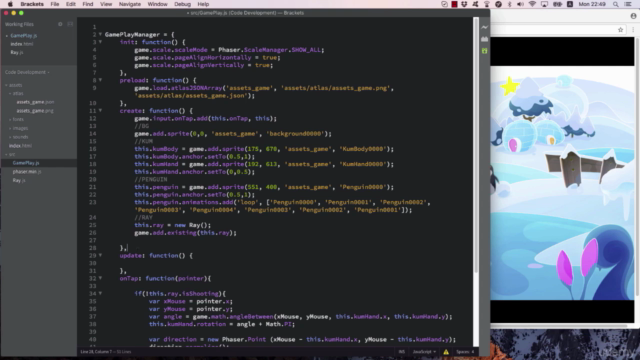Open Spotlight search magnifier
640x360 pixels.
tap(616, 4)
